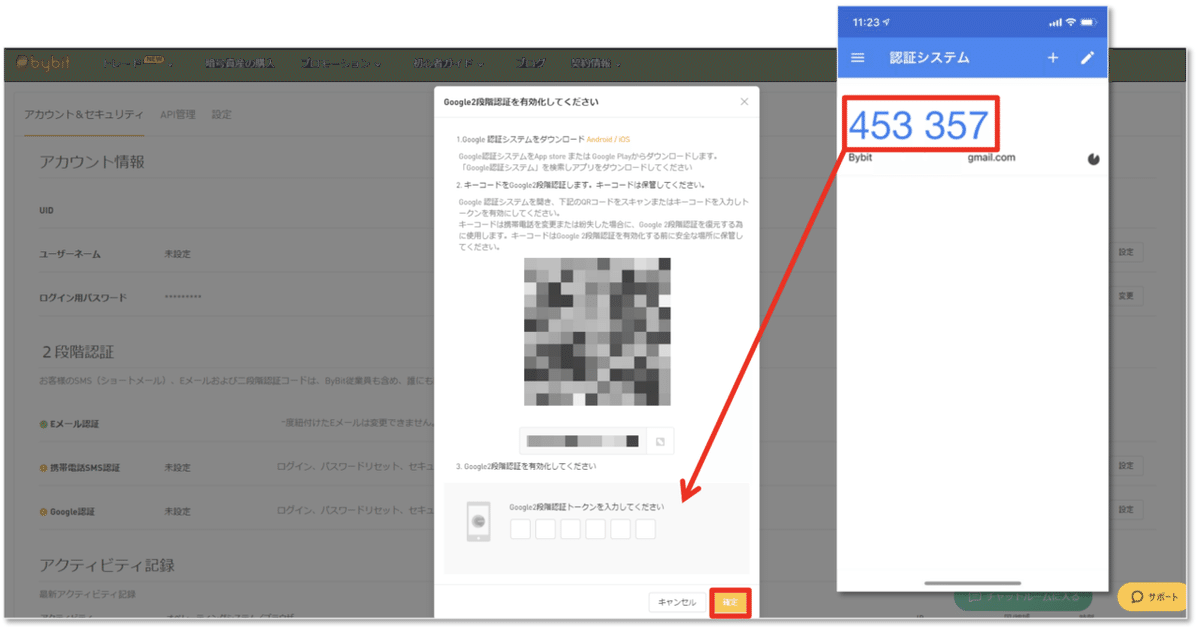1200x632 pixels.
Task: Expand the 初心者ガイド navigation menu
Action: (448, 63)
